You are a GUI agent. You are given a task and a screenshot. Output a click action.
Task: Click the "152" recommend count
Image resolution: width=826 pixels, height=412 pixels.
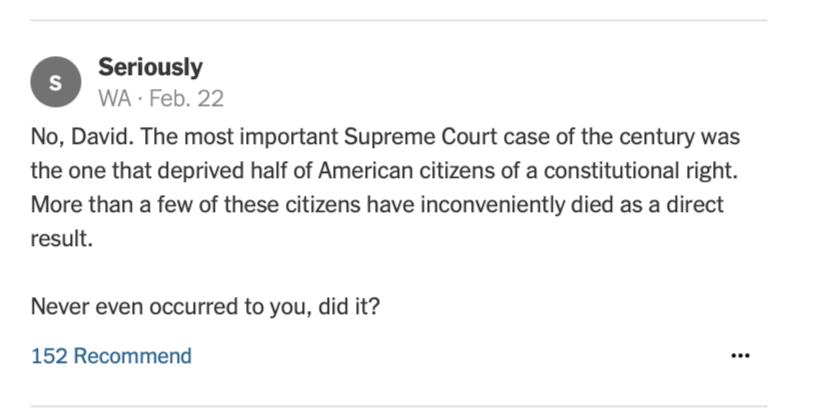coord(50,356)
